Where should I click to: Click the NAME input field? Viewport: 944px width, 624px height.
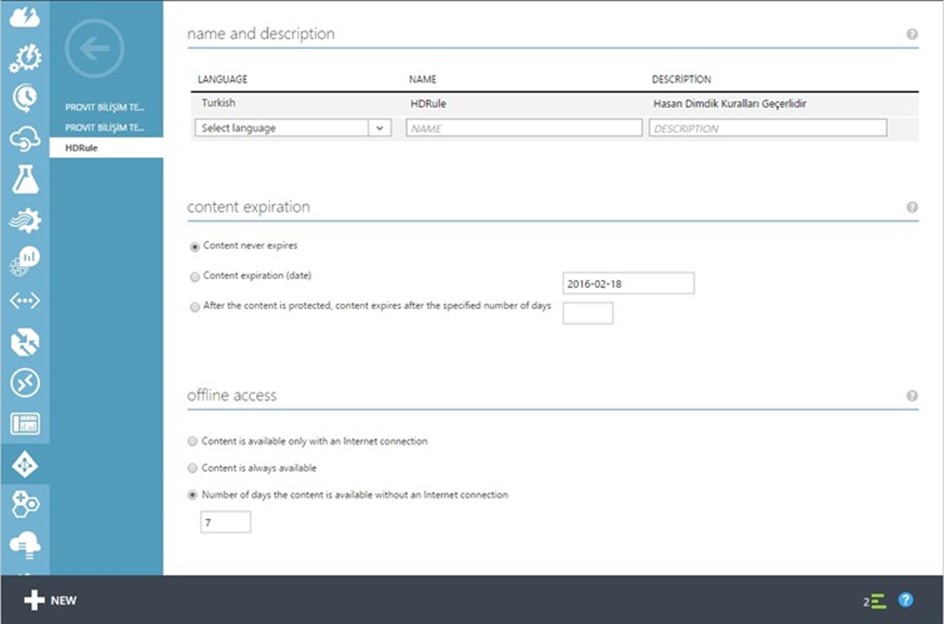point(524,128)
